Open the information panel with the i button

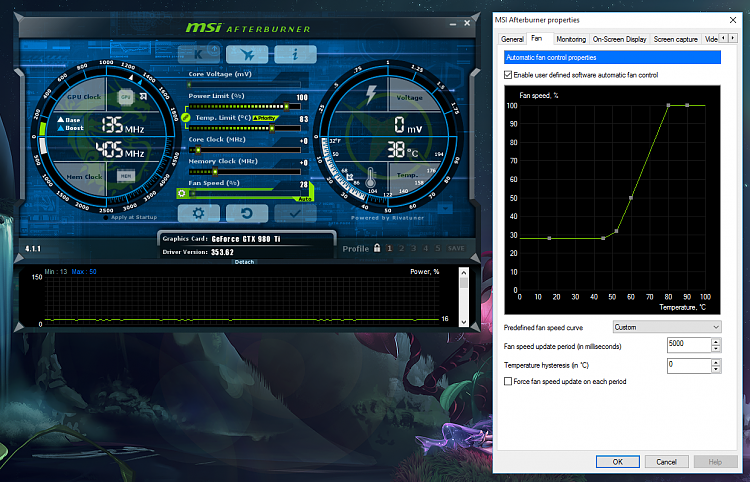click(295, 55)
